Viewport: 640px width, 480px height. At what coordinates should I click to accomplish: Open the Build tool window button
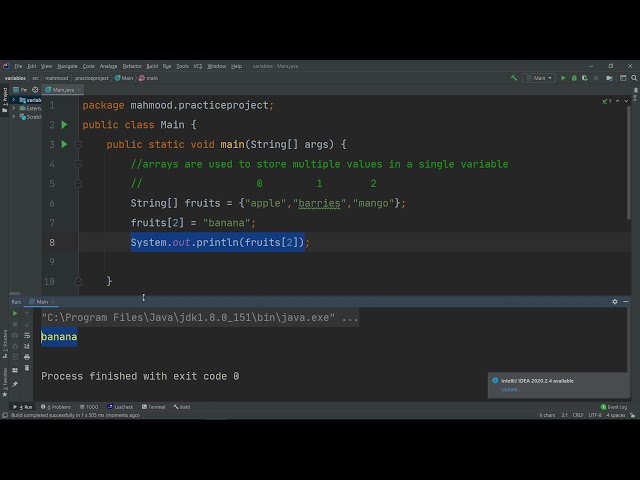point(182,407)
